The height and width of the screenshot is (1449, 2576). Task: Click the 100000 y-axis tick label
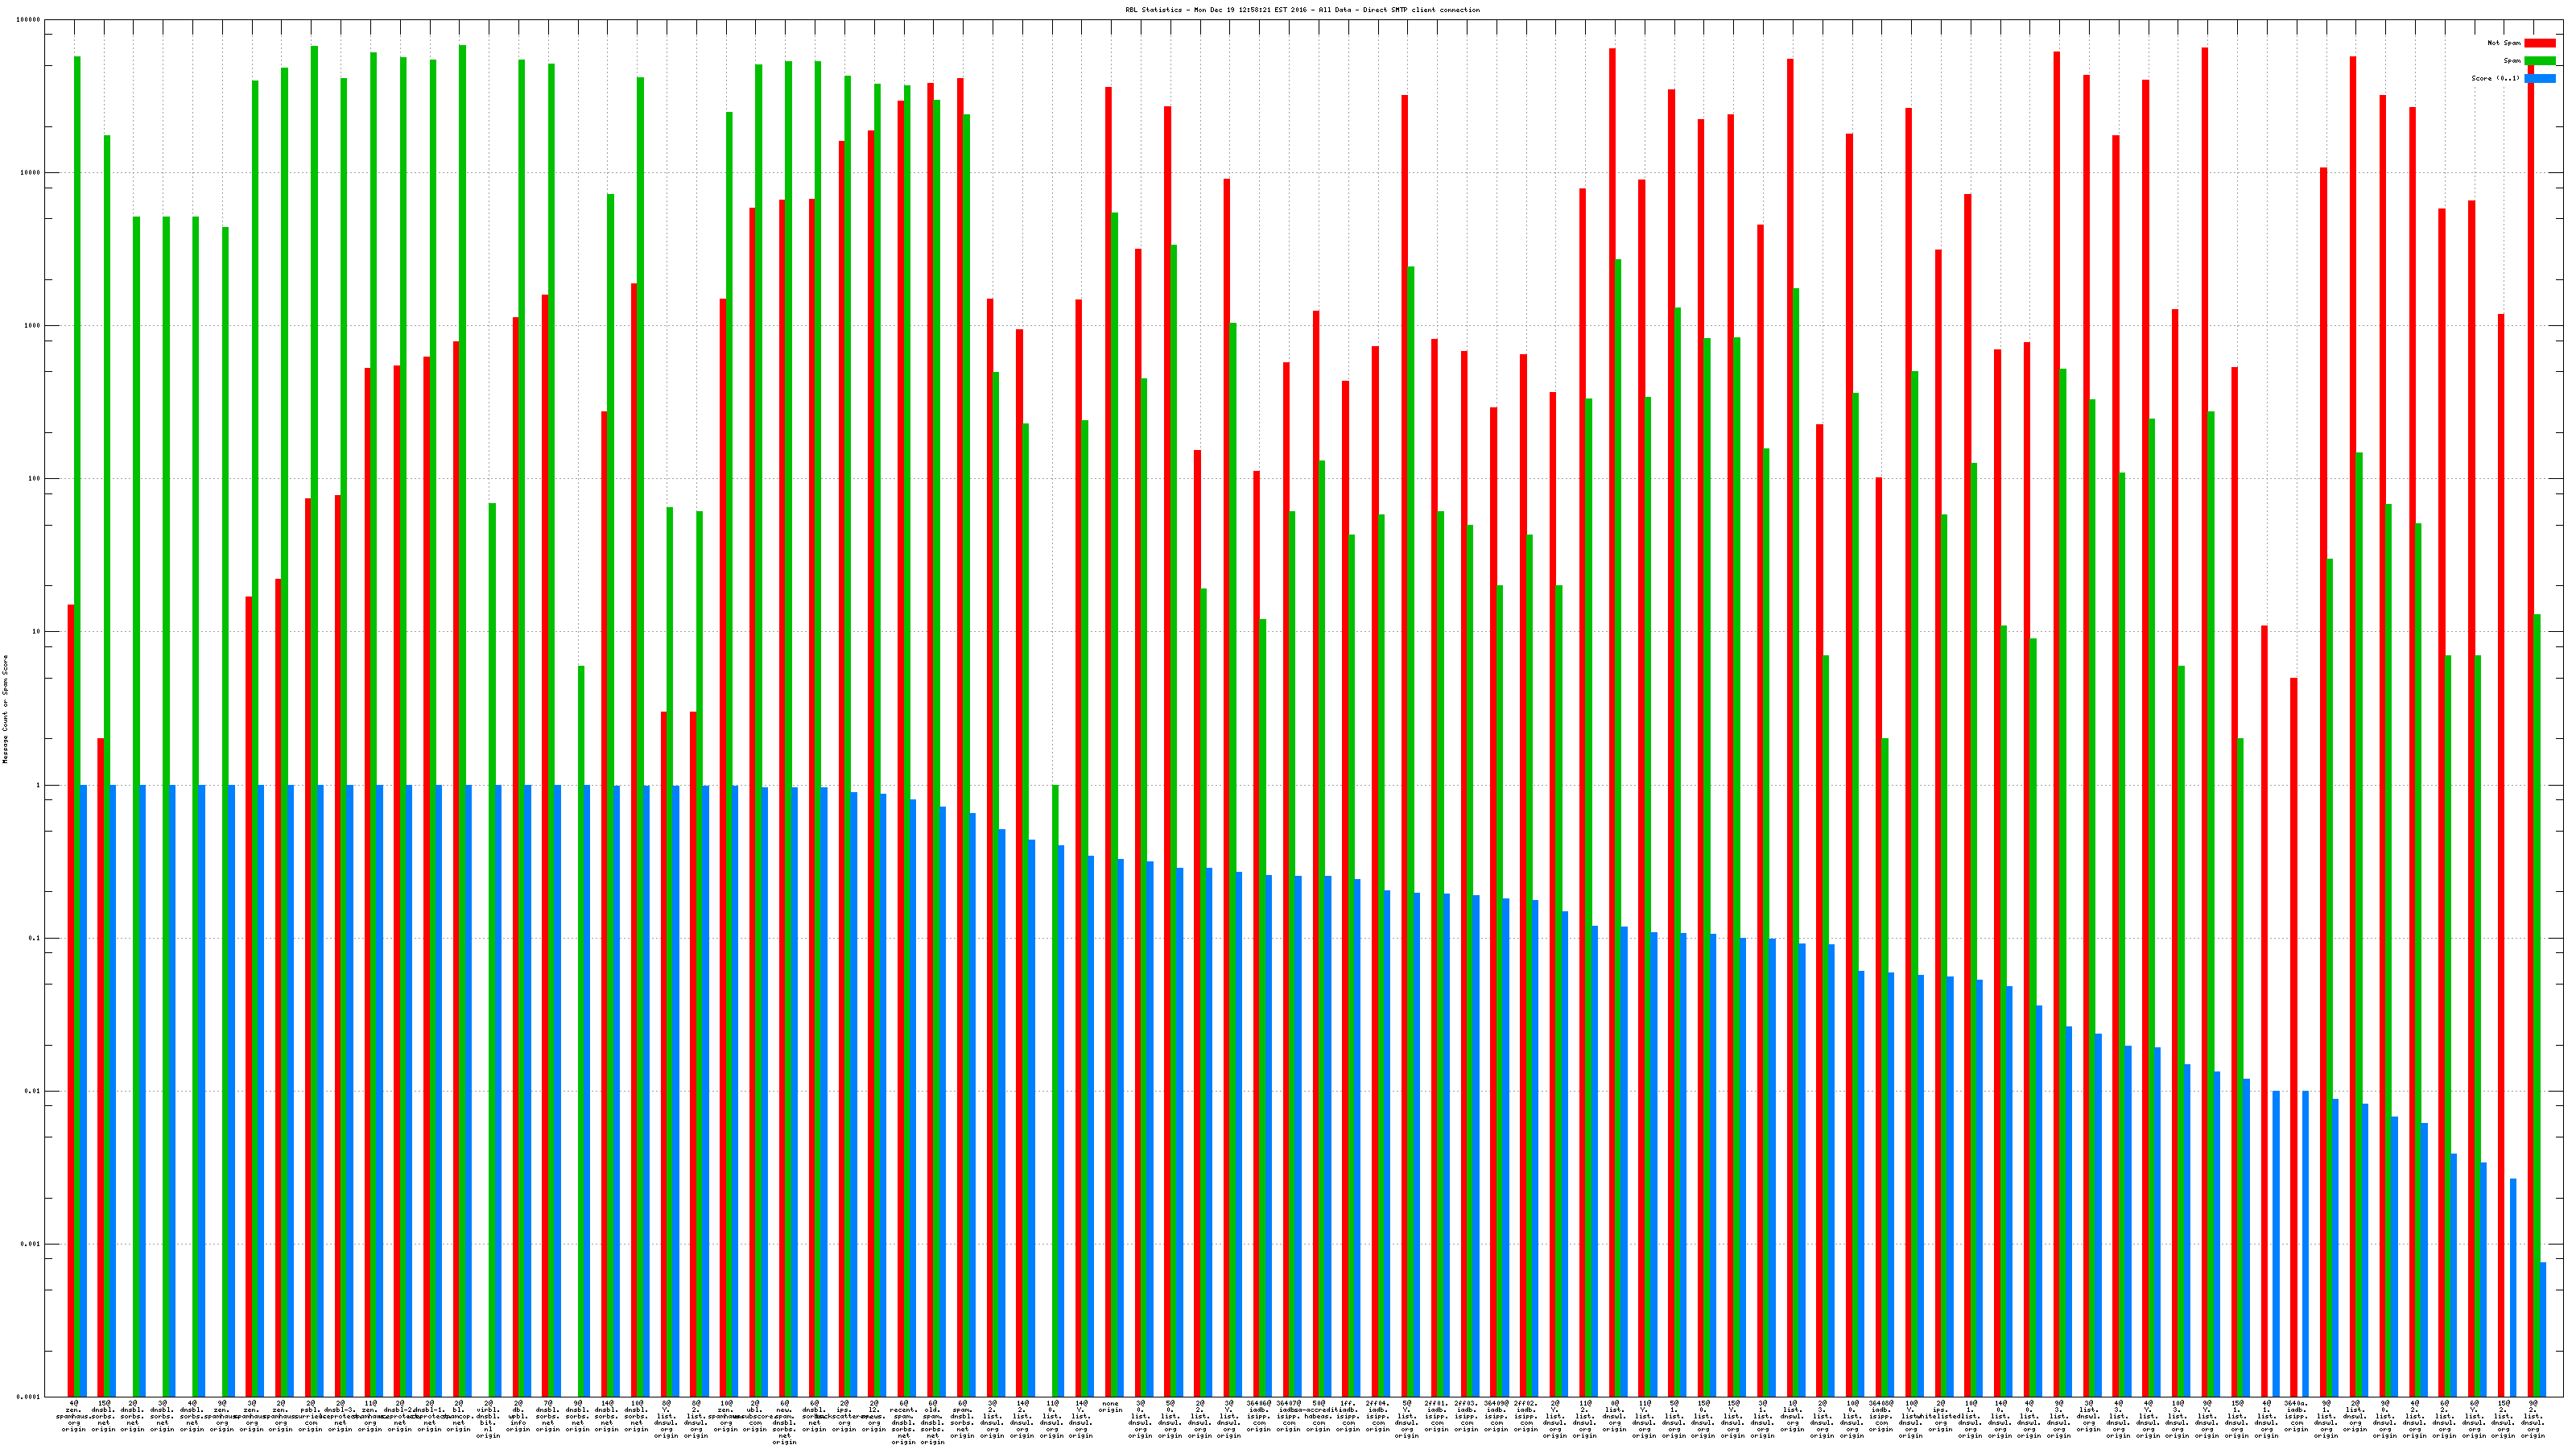pyautogui.click(x=29, y=20)
